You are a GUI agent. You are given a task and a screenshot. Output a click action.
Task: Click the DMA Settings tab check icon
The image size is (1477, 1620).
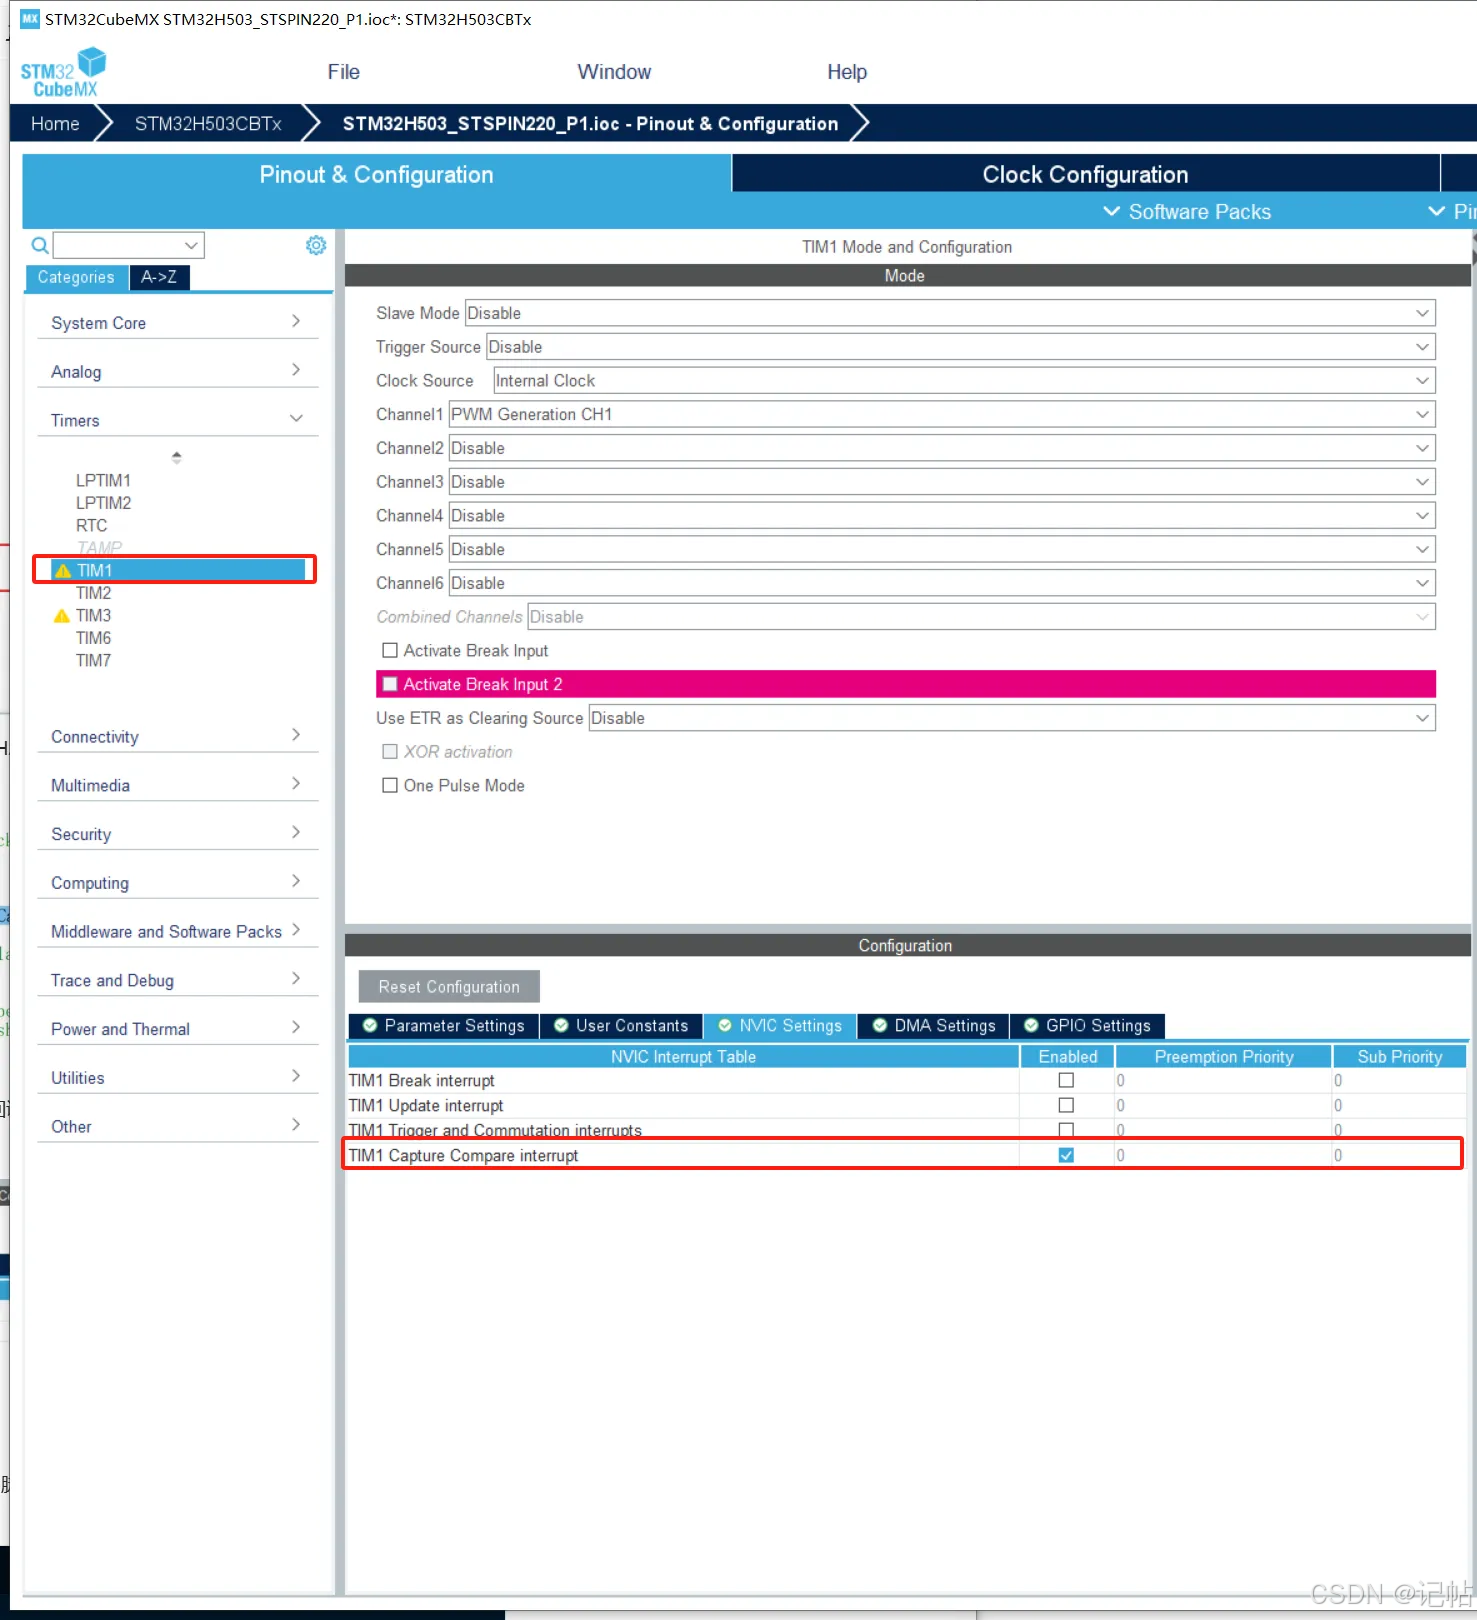click(880, 1026)
